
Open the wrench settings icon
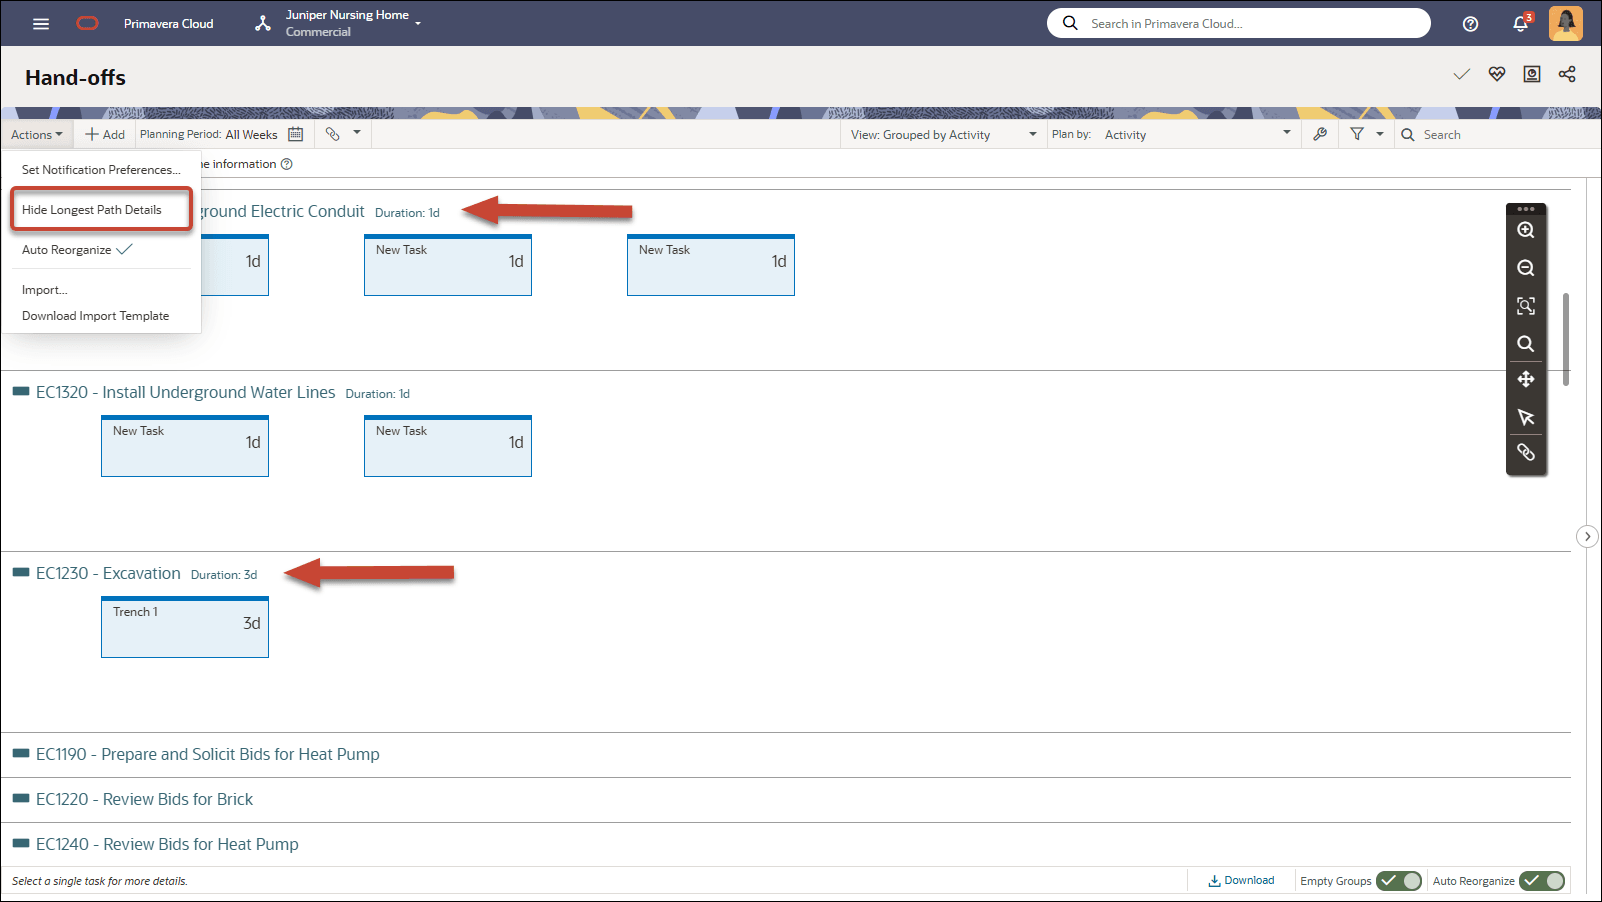[x=1320, y=134]
